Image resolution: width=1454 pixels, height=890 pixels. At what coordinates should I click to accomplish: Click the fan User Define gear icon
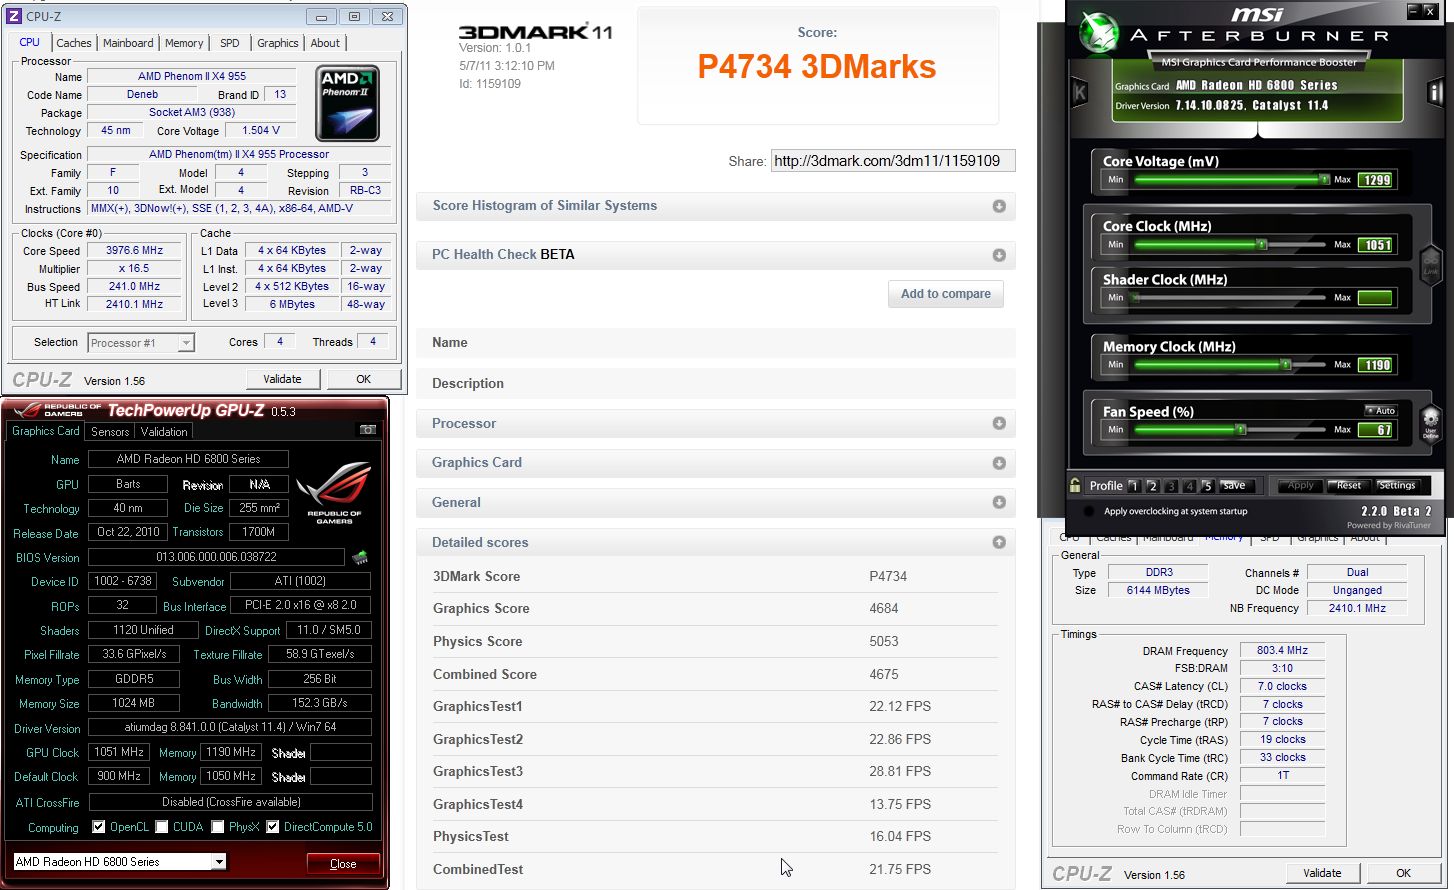[1430, 423]
